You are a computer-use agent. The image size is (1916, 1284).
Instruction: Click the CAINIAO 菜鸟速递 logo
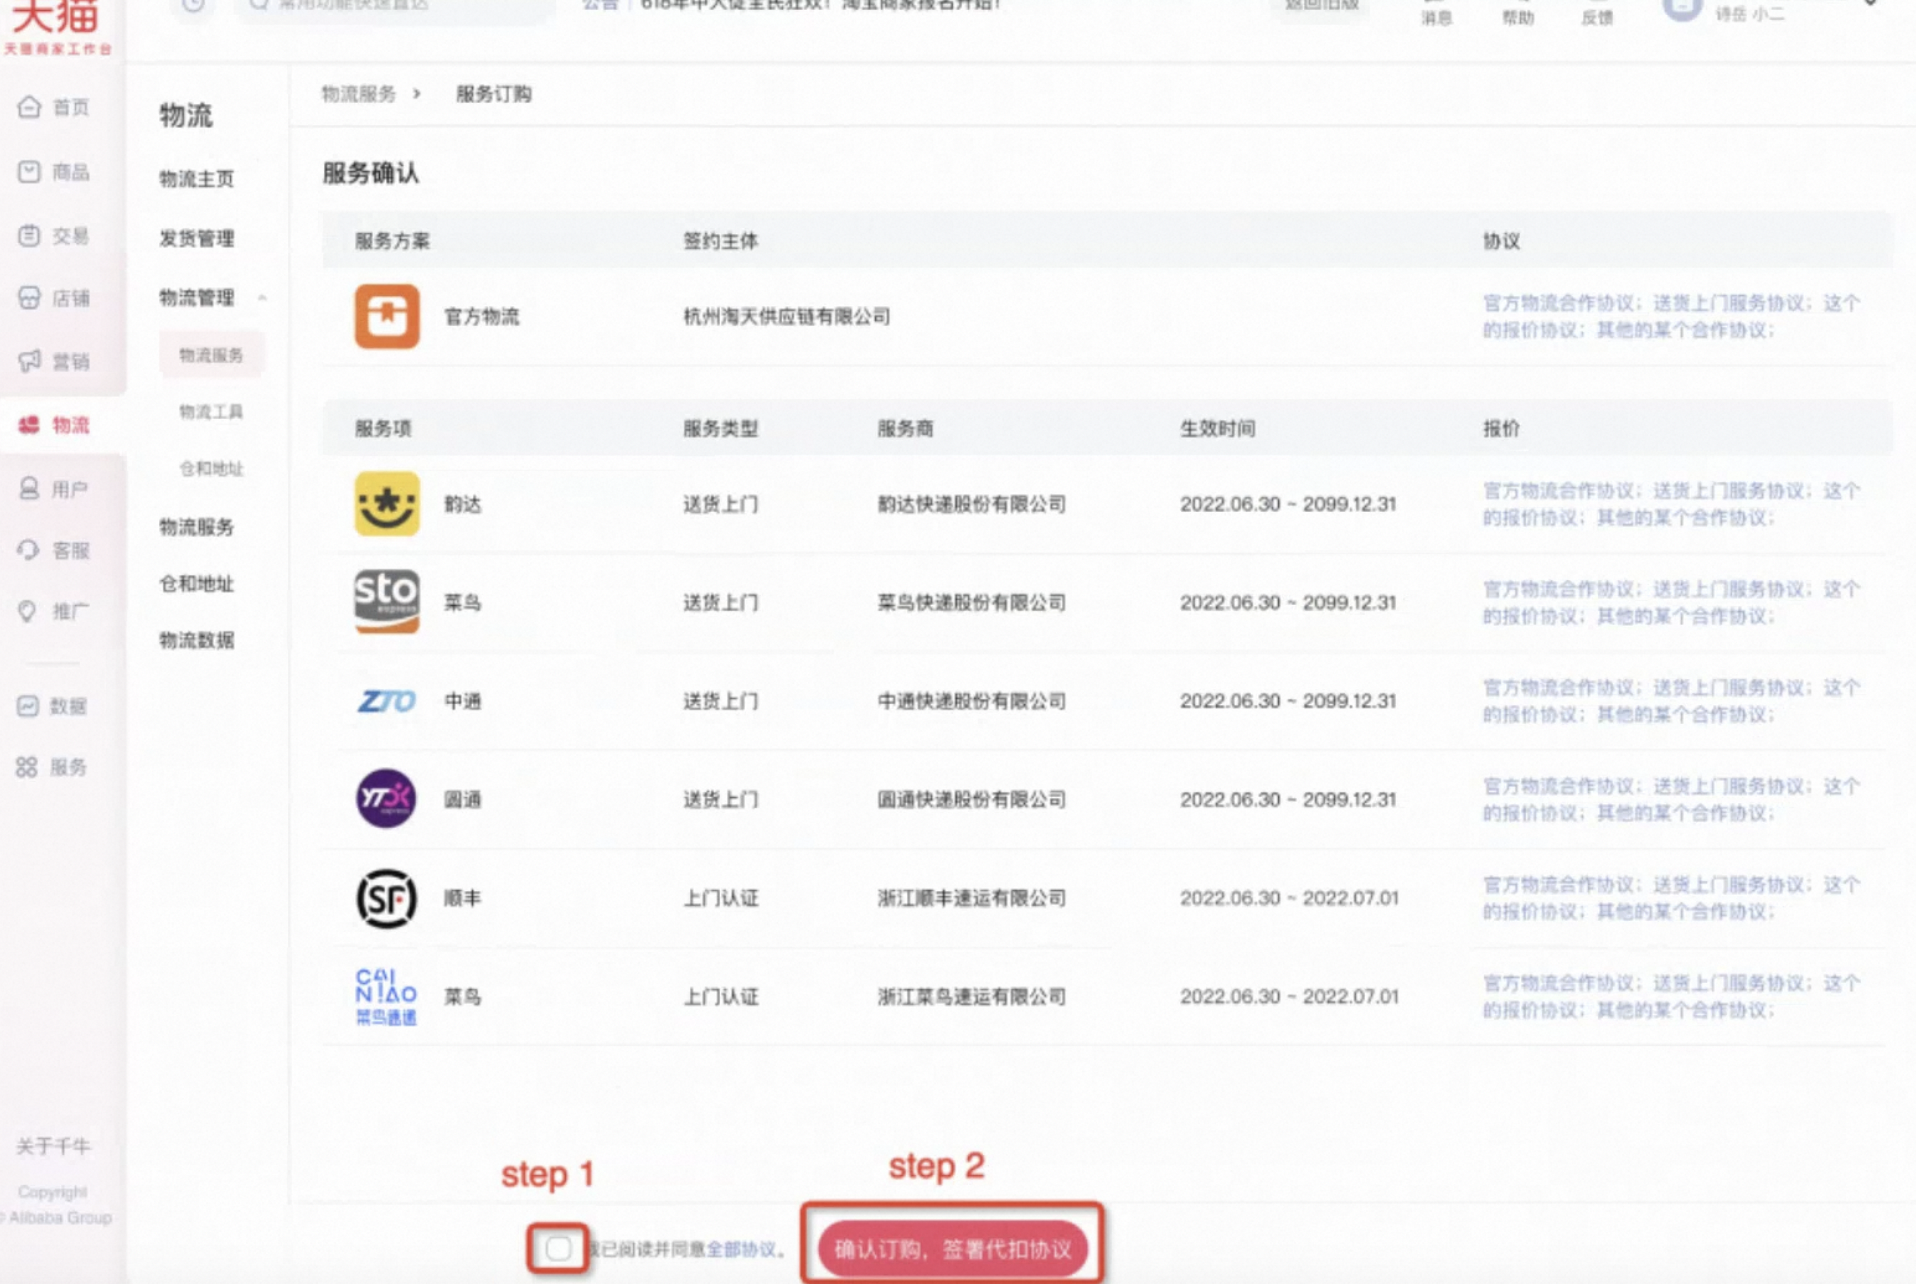coord(386,996)
